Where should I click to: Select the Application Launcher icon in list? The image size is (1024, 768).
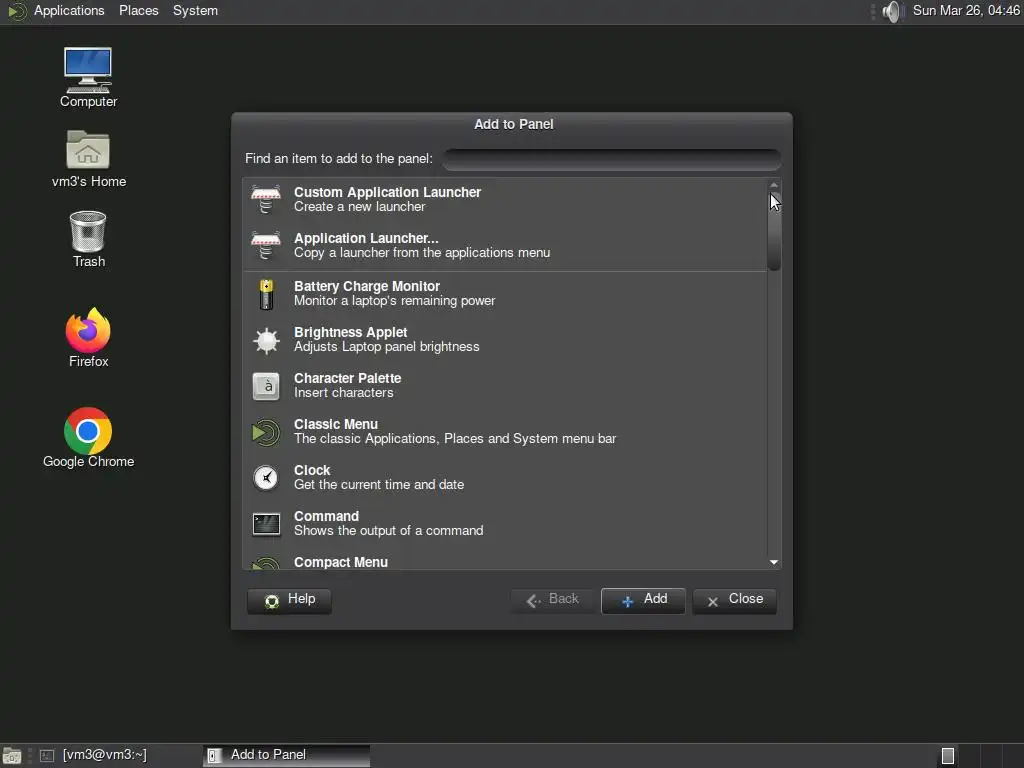click(x=266, y=246)
